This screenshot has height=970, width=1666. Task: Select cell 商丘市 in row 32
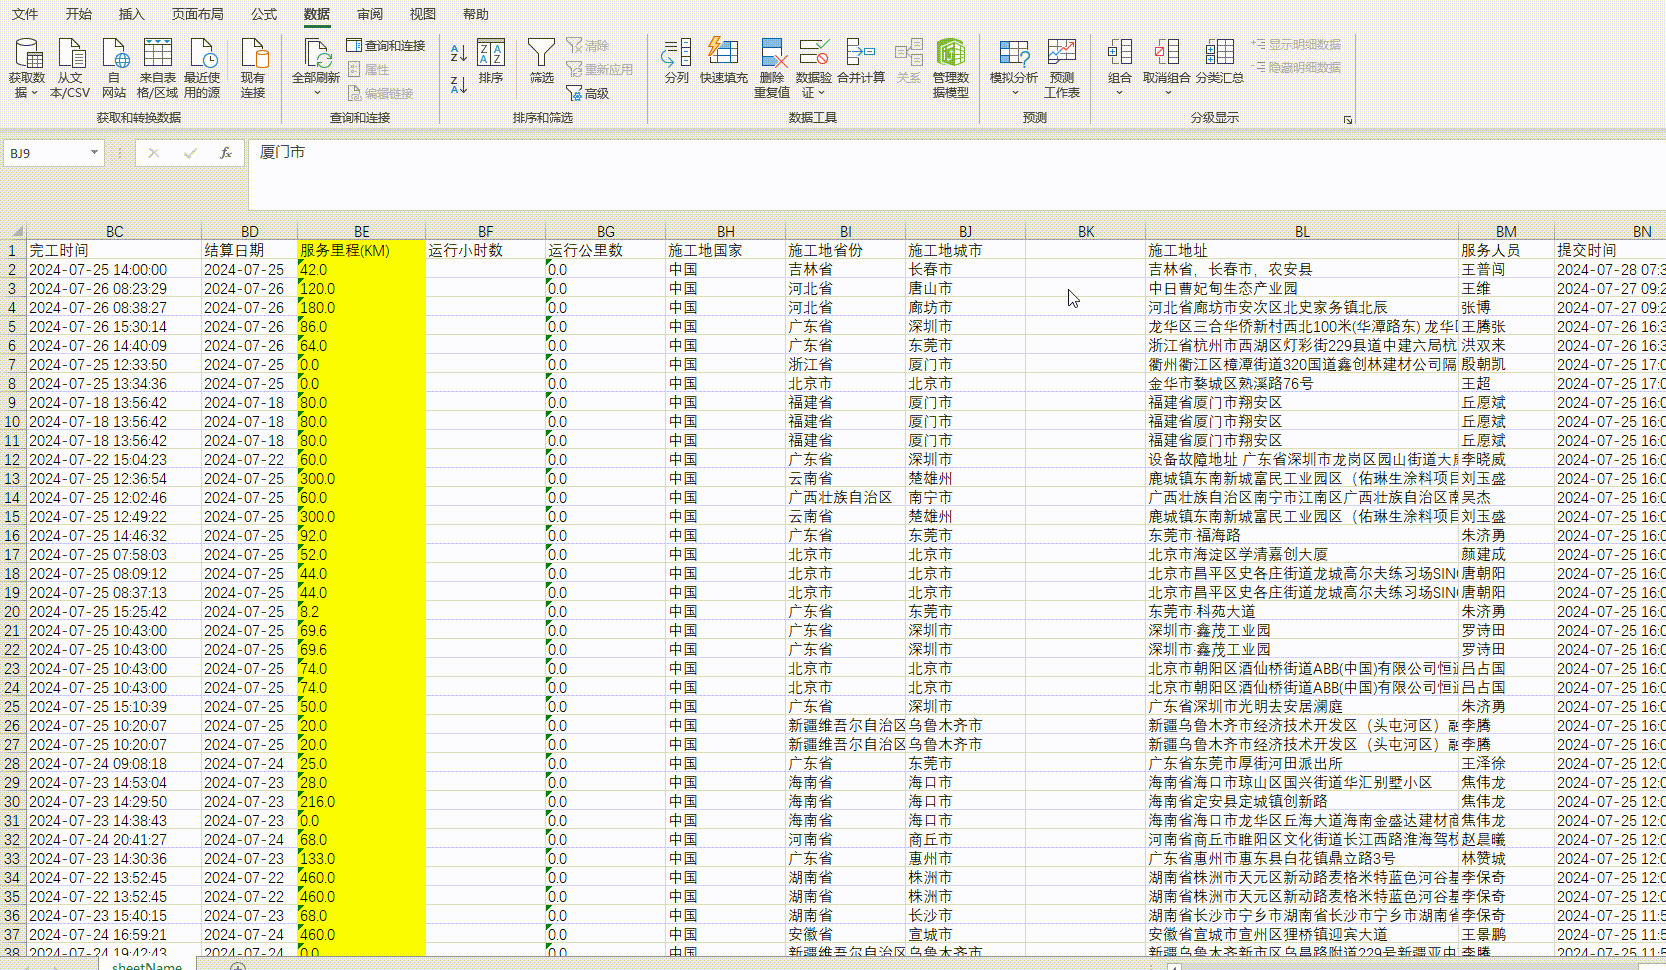965,839
